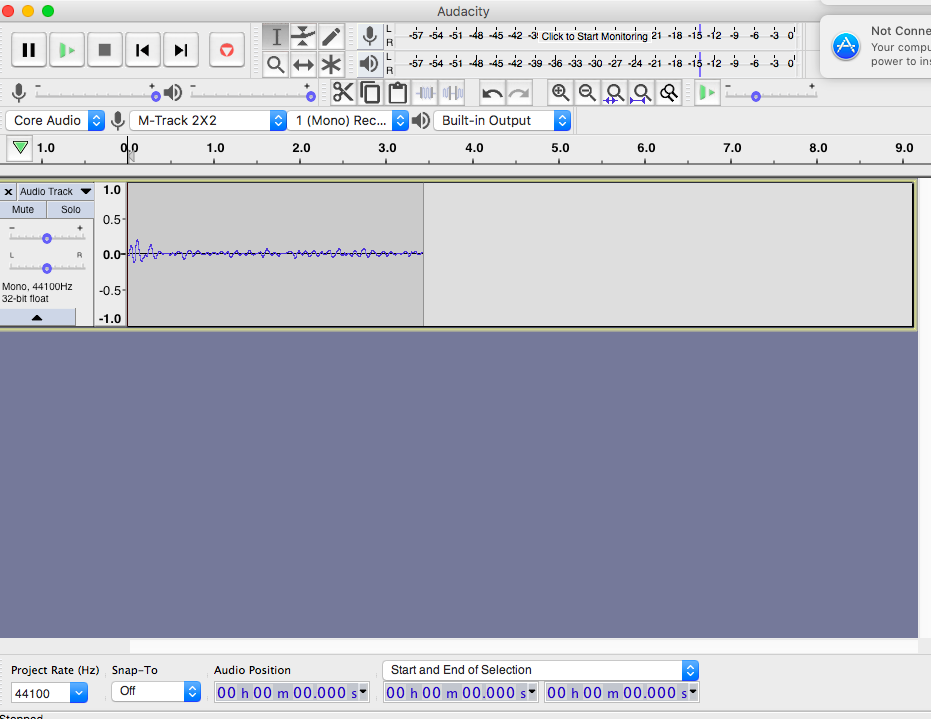Click the waveform in the Audio Track
931x719 pixels.
(275, 254)
